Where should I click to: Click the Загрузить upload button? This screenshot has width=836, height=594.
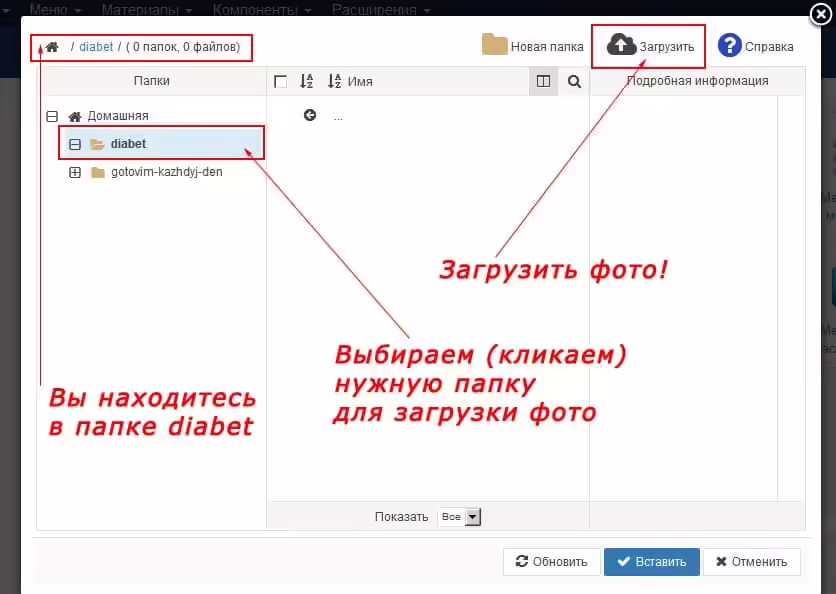point(650,46)
